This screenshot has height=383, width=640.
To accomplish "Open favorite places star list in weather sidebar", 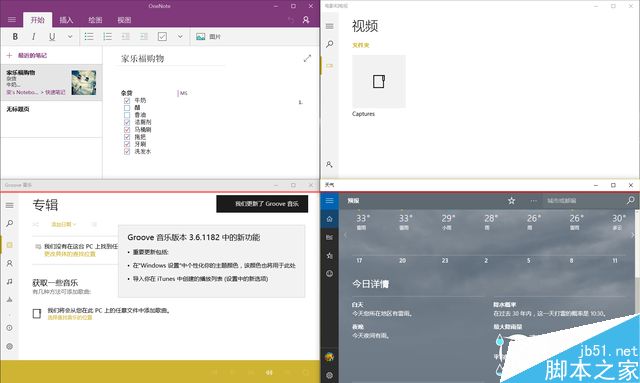I will tap(329, 256).
